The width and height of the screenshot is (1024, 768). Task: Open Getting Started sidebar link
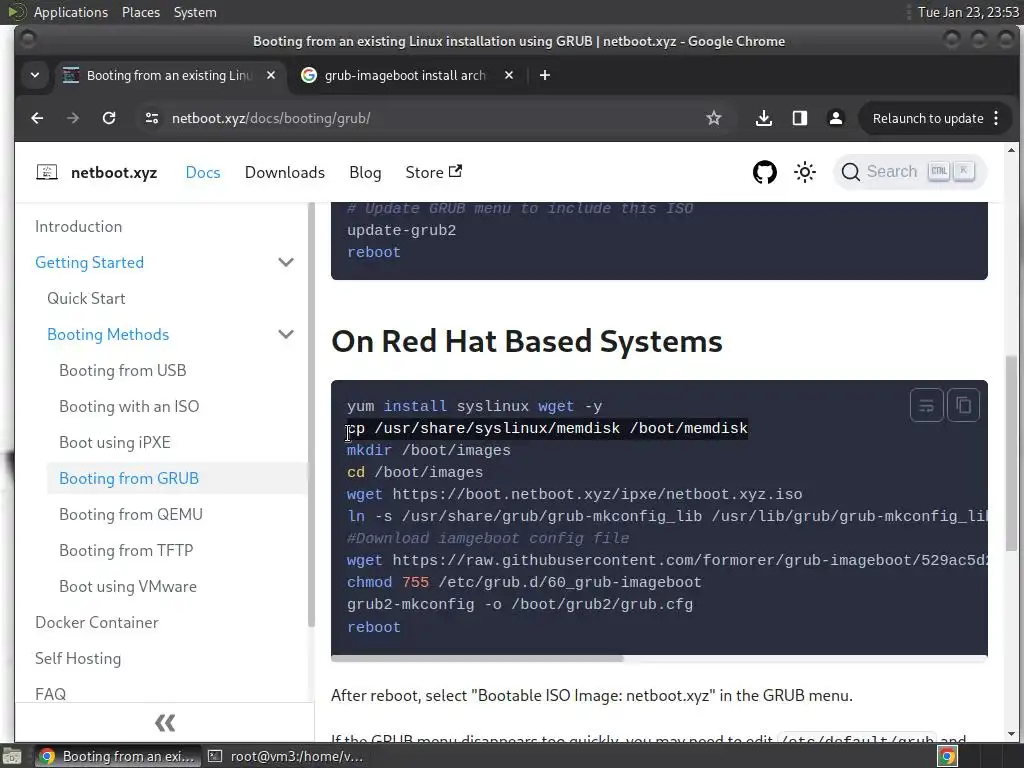89,263
